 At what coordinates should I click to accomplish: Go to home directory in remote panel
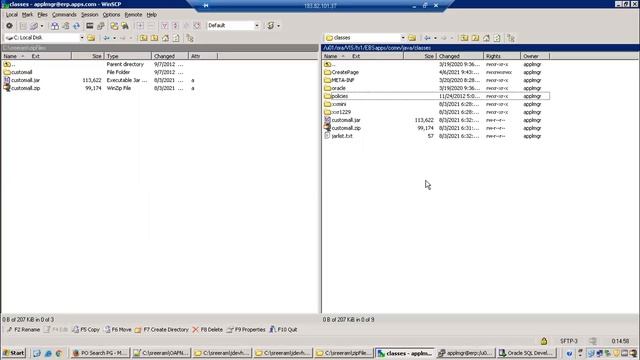tap(486, 38)
